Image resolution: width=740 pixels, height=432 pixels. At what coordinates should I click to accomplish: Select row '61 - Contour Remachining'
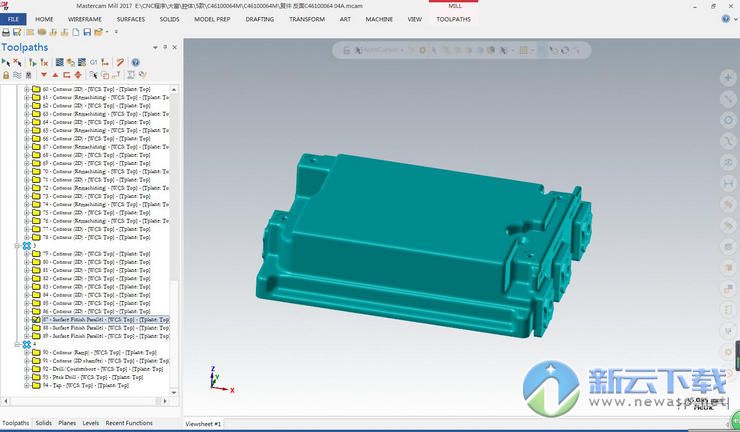[x=106, y=97]
